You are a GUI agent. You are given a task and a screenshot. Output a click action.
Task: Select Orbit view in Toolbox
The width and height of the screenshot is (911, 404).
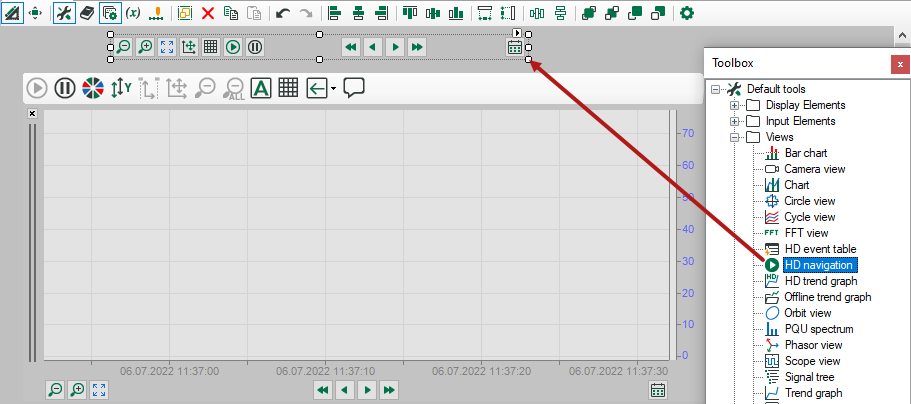click(809, 313)
